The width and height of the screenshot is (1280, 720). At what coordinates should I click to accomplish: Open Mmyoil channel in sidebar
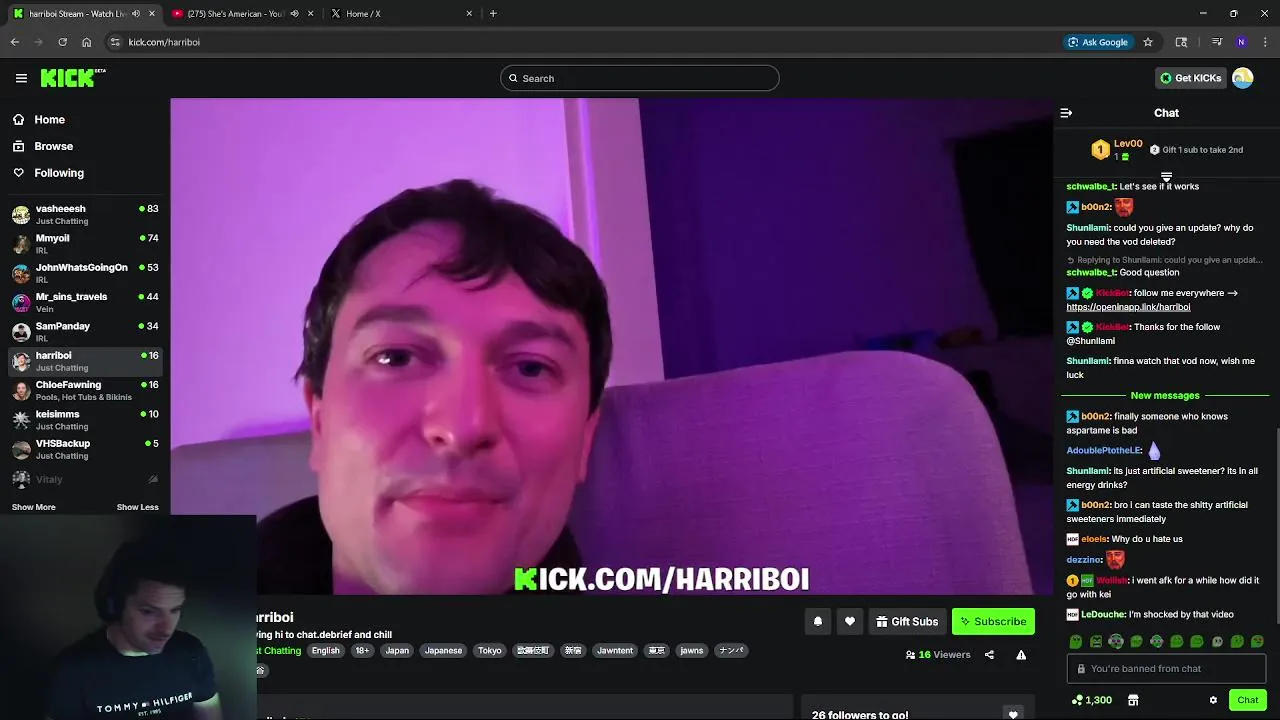85,243
